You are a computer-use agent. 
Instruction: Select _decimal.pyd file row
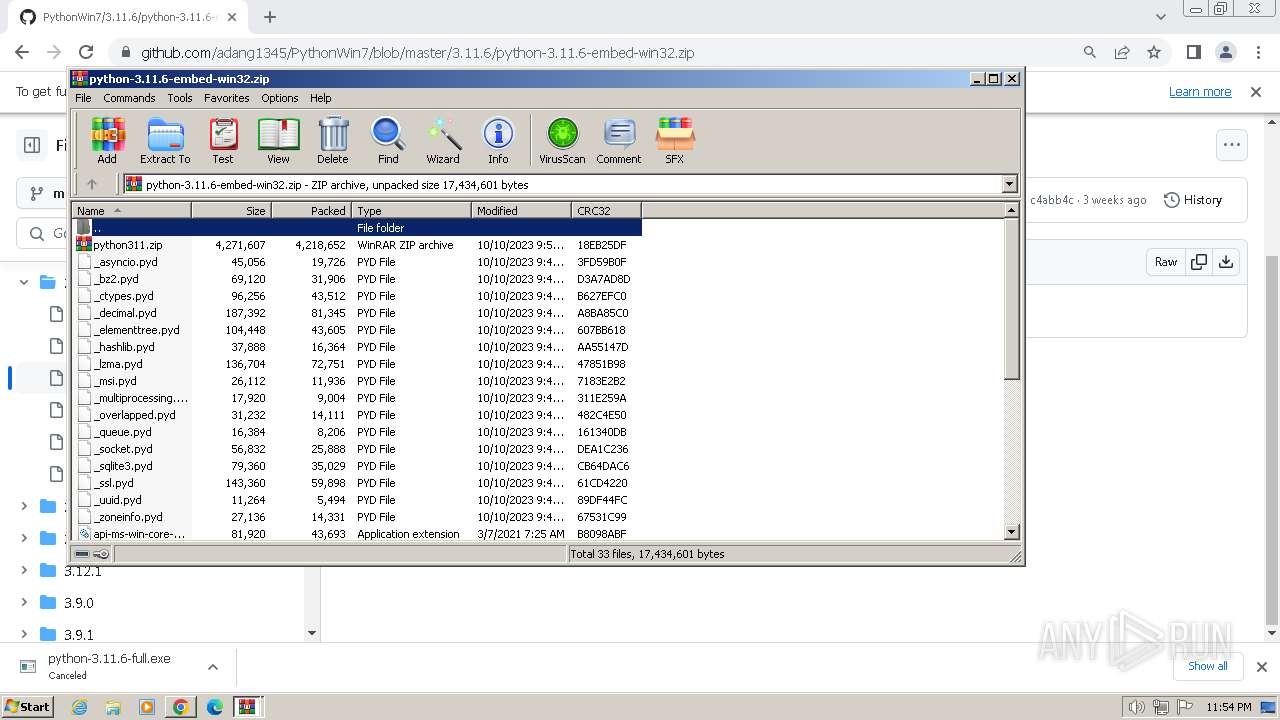click(x=357, y=313)
